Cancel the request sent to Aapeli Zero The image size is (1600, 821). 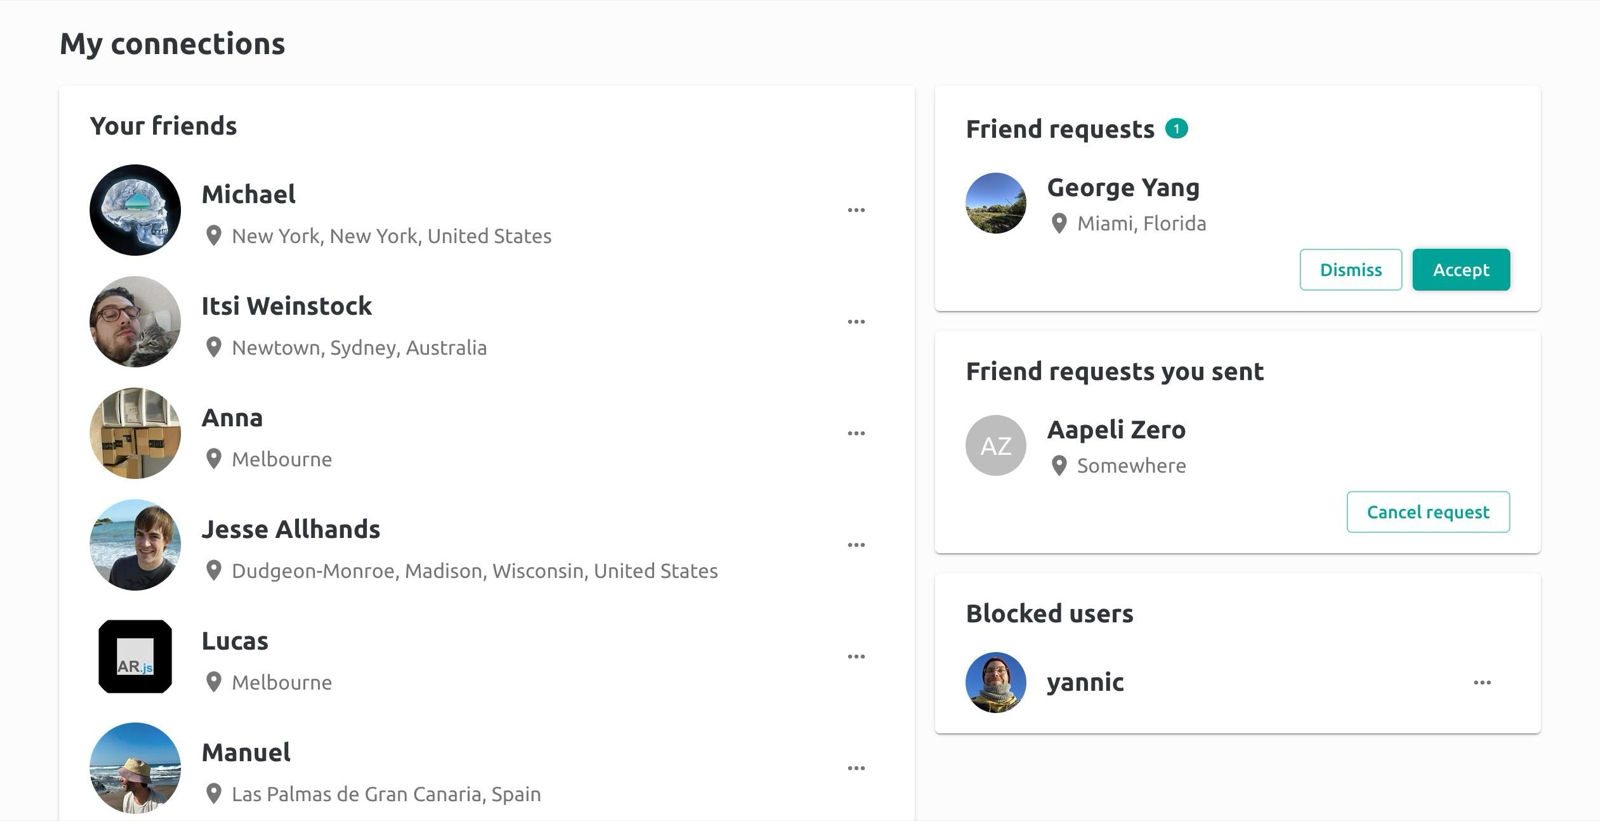[1428, 512]
